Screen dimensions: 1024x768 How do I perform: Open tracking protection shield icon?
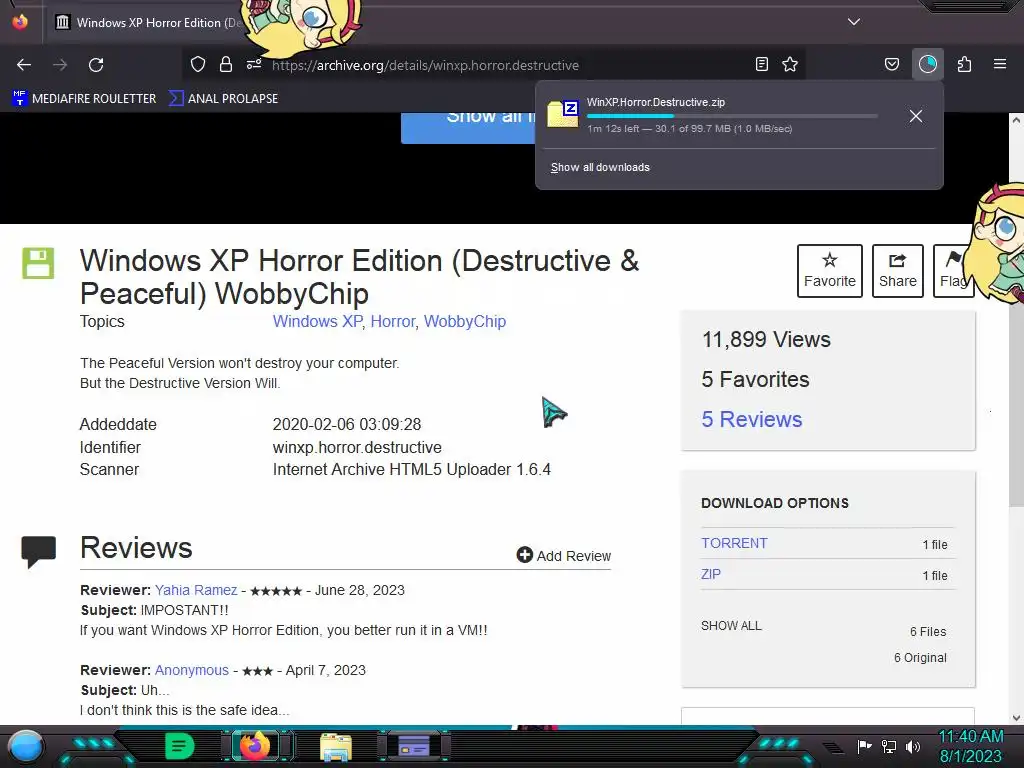click(x=198, y=64)
